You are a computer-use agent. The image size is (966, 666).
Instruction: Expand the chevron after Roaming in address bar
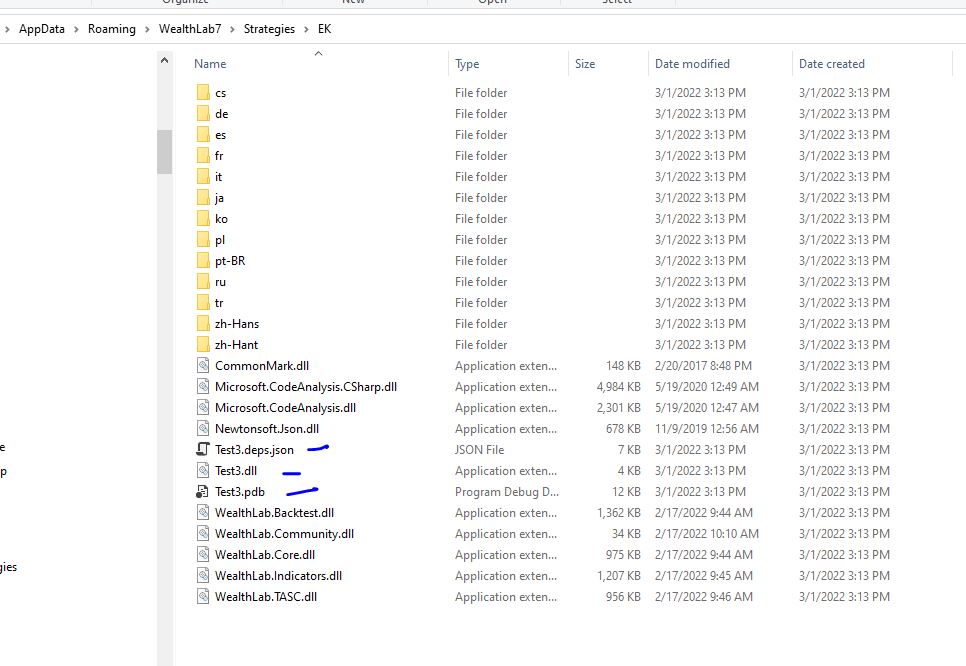pos(147,29)
